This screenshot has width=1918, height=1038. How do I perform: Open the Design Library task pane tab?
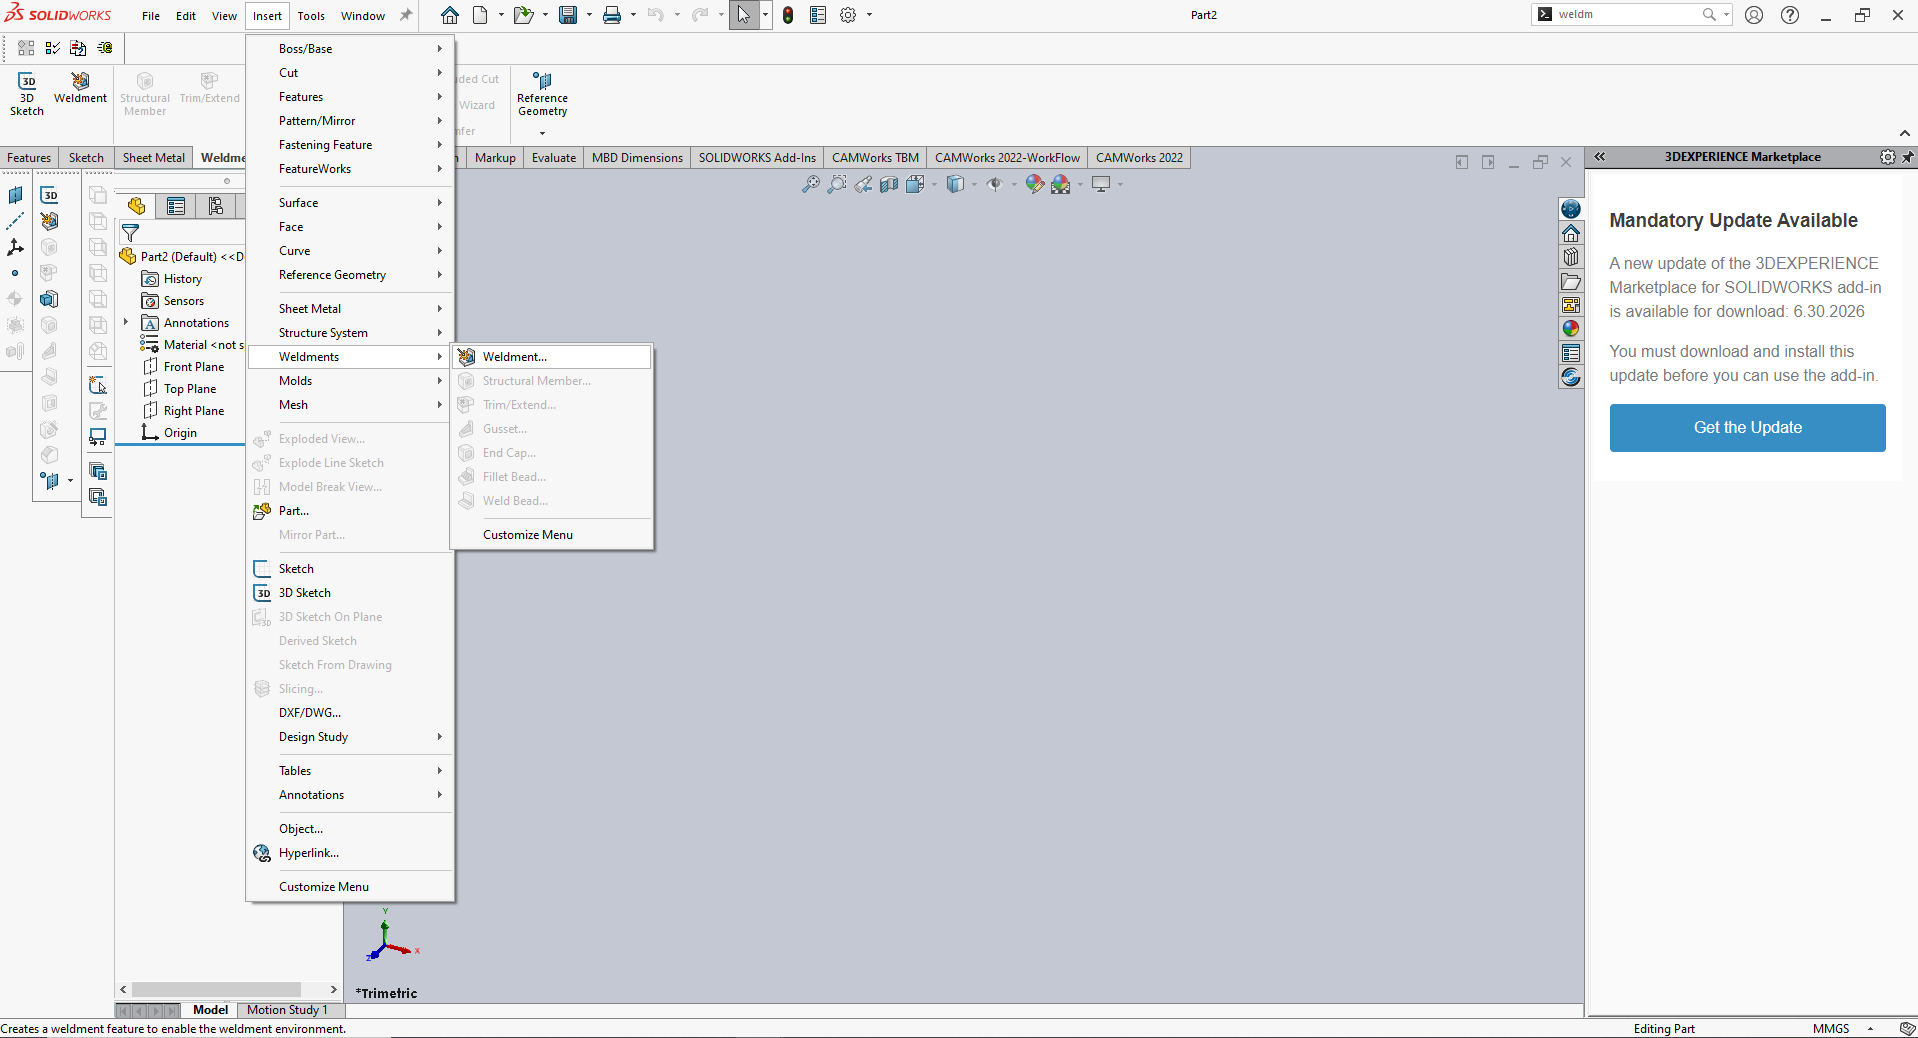point(1571,257)
